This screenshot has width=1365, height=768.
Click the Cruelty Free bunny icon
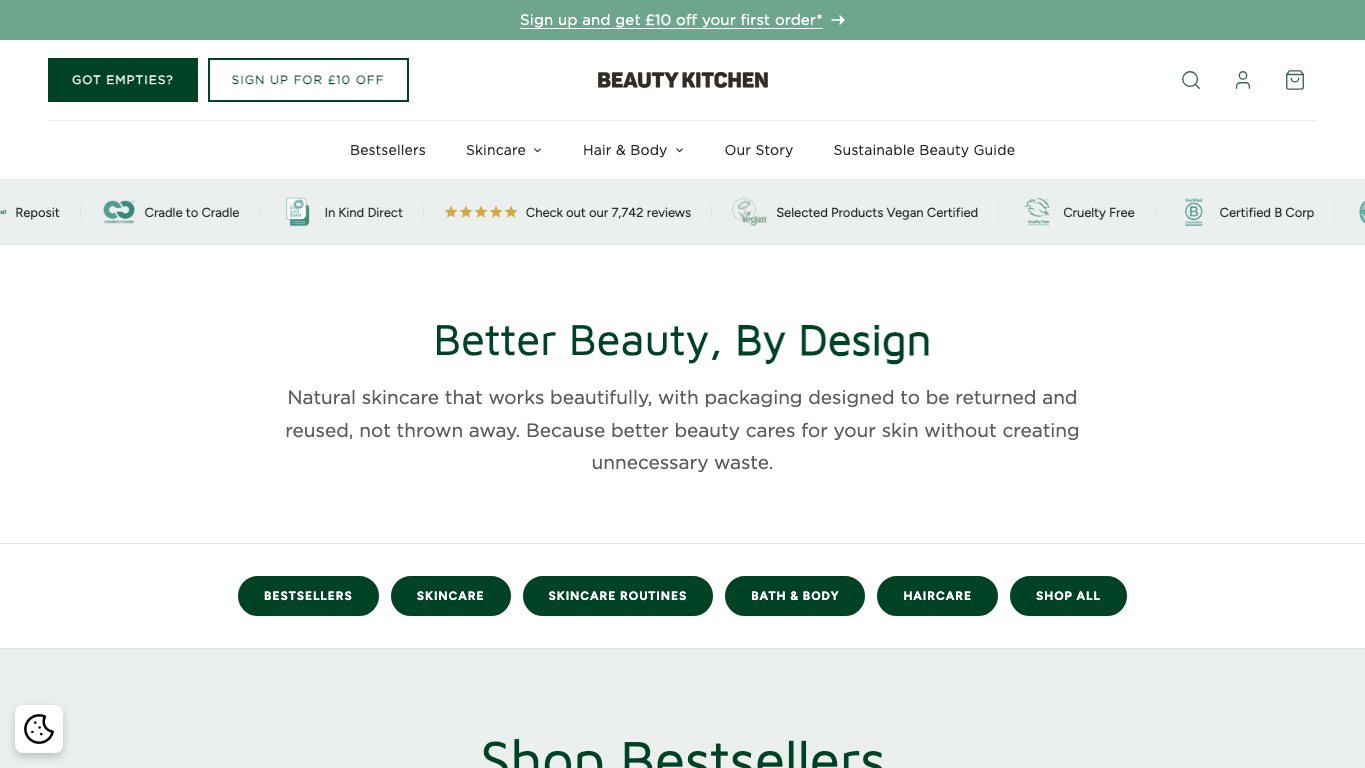pyautogui.click(x=1037, y=212)
